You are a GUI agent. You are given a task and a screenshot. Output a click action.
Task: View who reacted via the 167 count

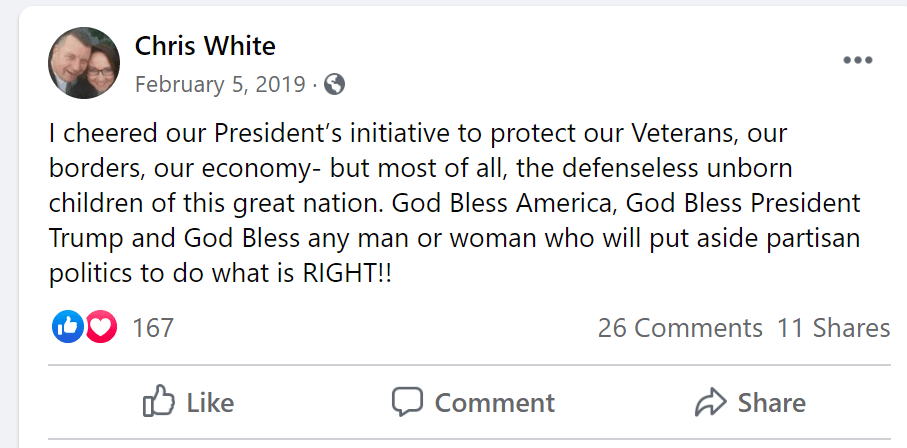(153, 327)
